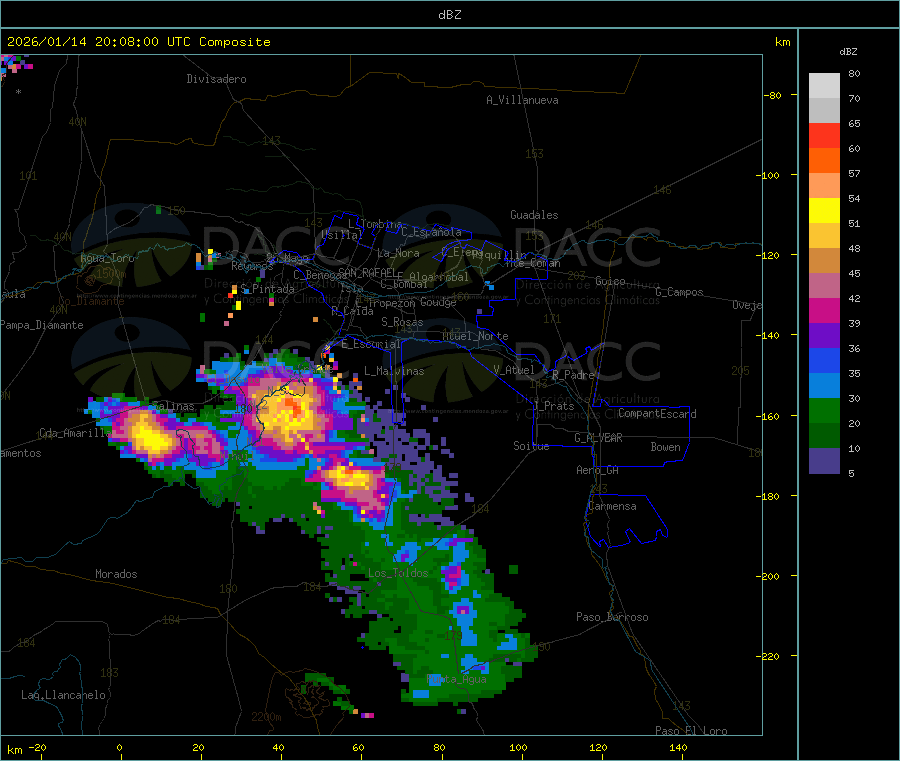Click the R_Padre location label

[x=573, y=375]
